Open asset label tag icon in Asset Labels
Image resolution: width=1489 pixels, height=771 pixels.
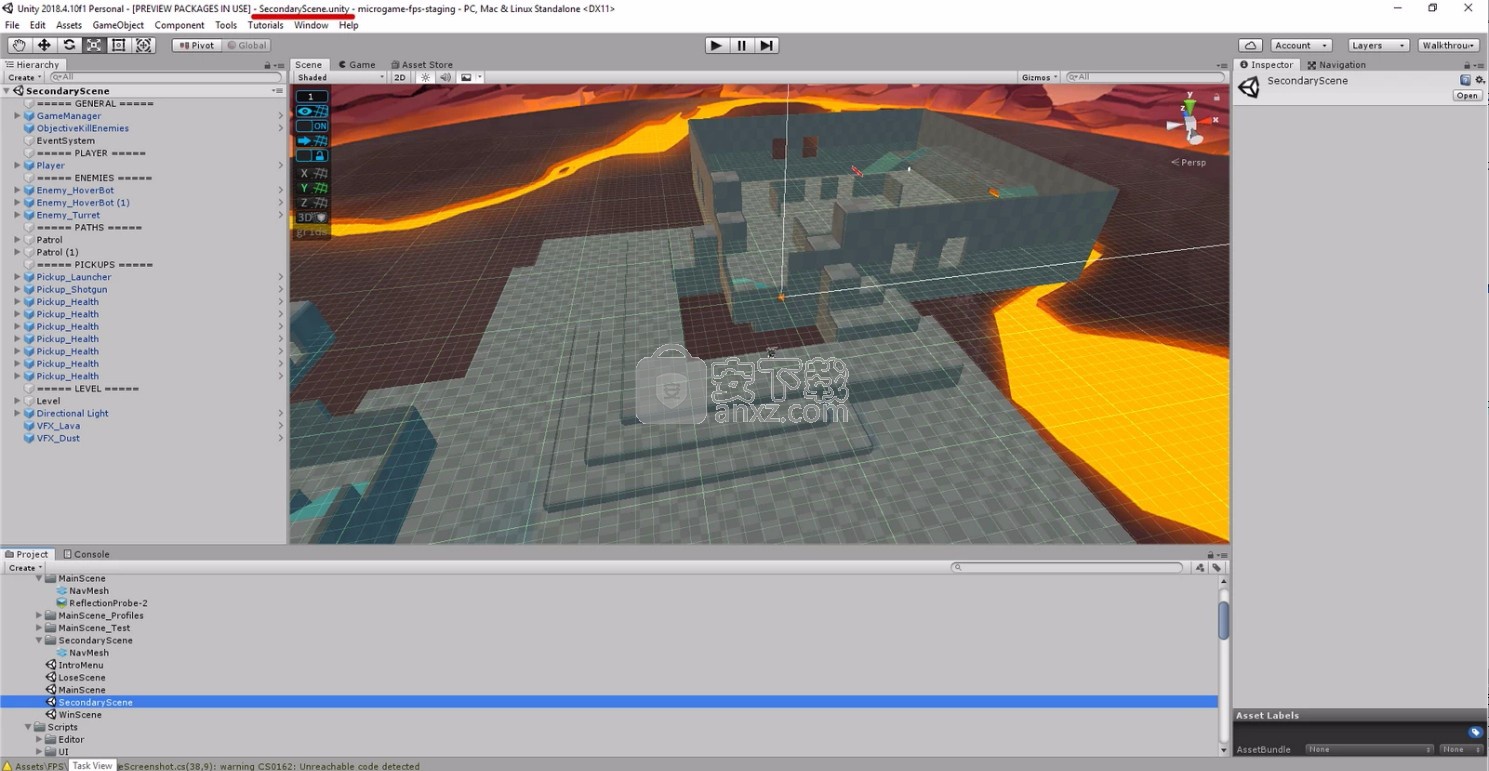[x=1475, y=732]
